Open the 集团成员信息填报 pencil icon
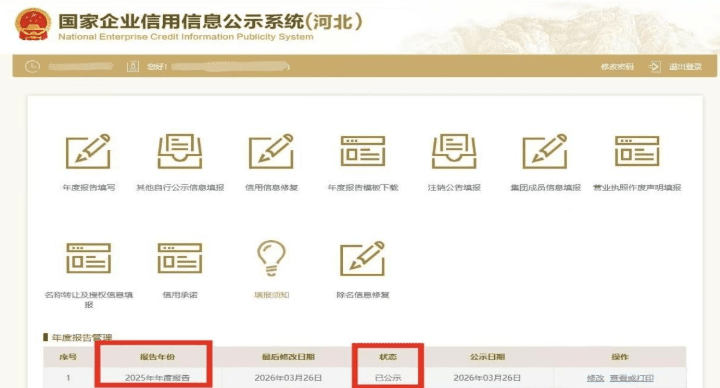 tap(545, 152)
